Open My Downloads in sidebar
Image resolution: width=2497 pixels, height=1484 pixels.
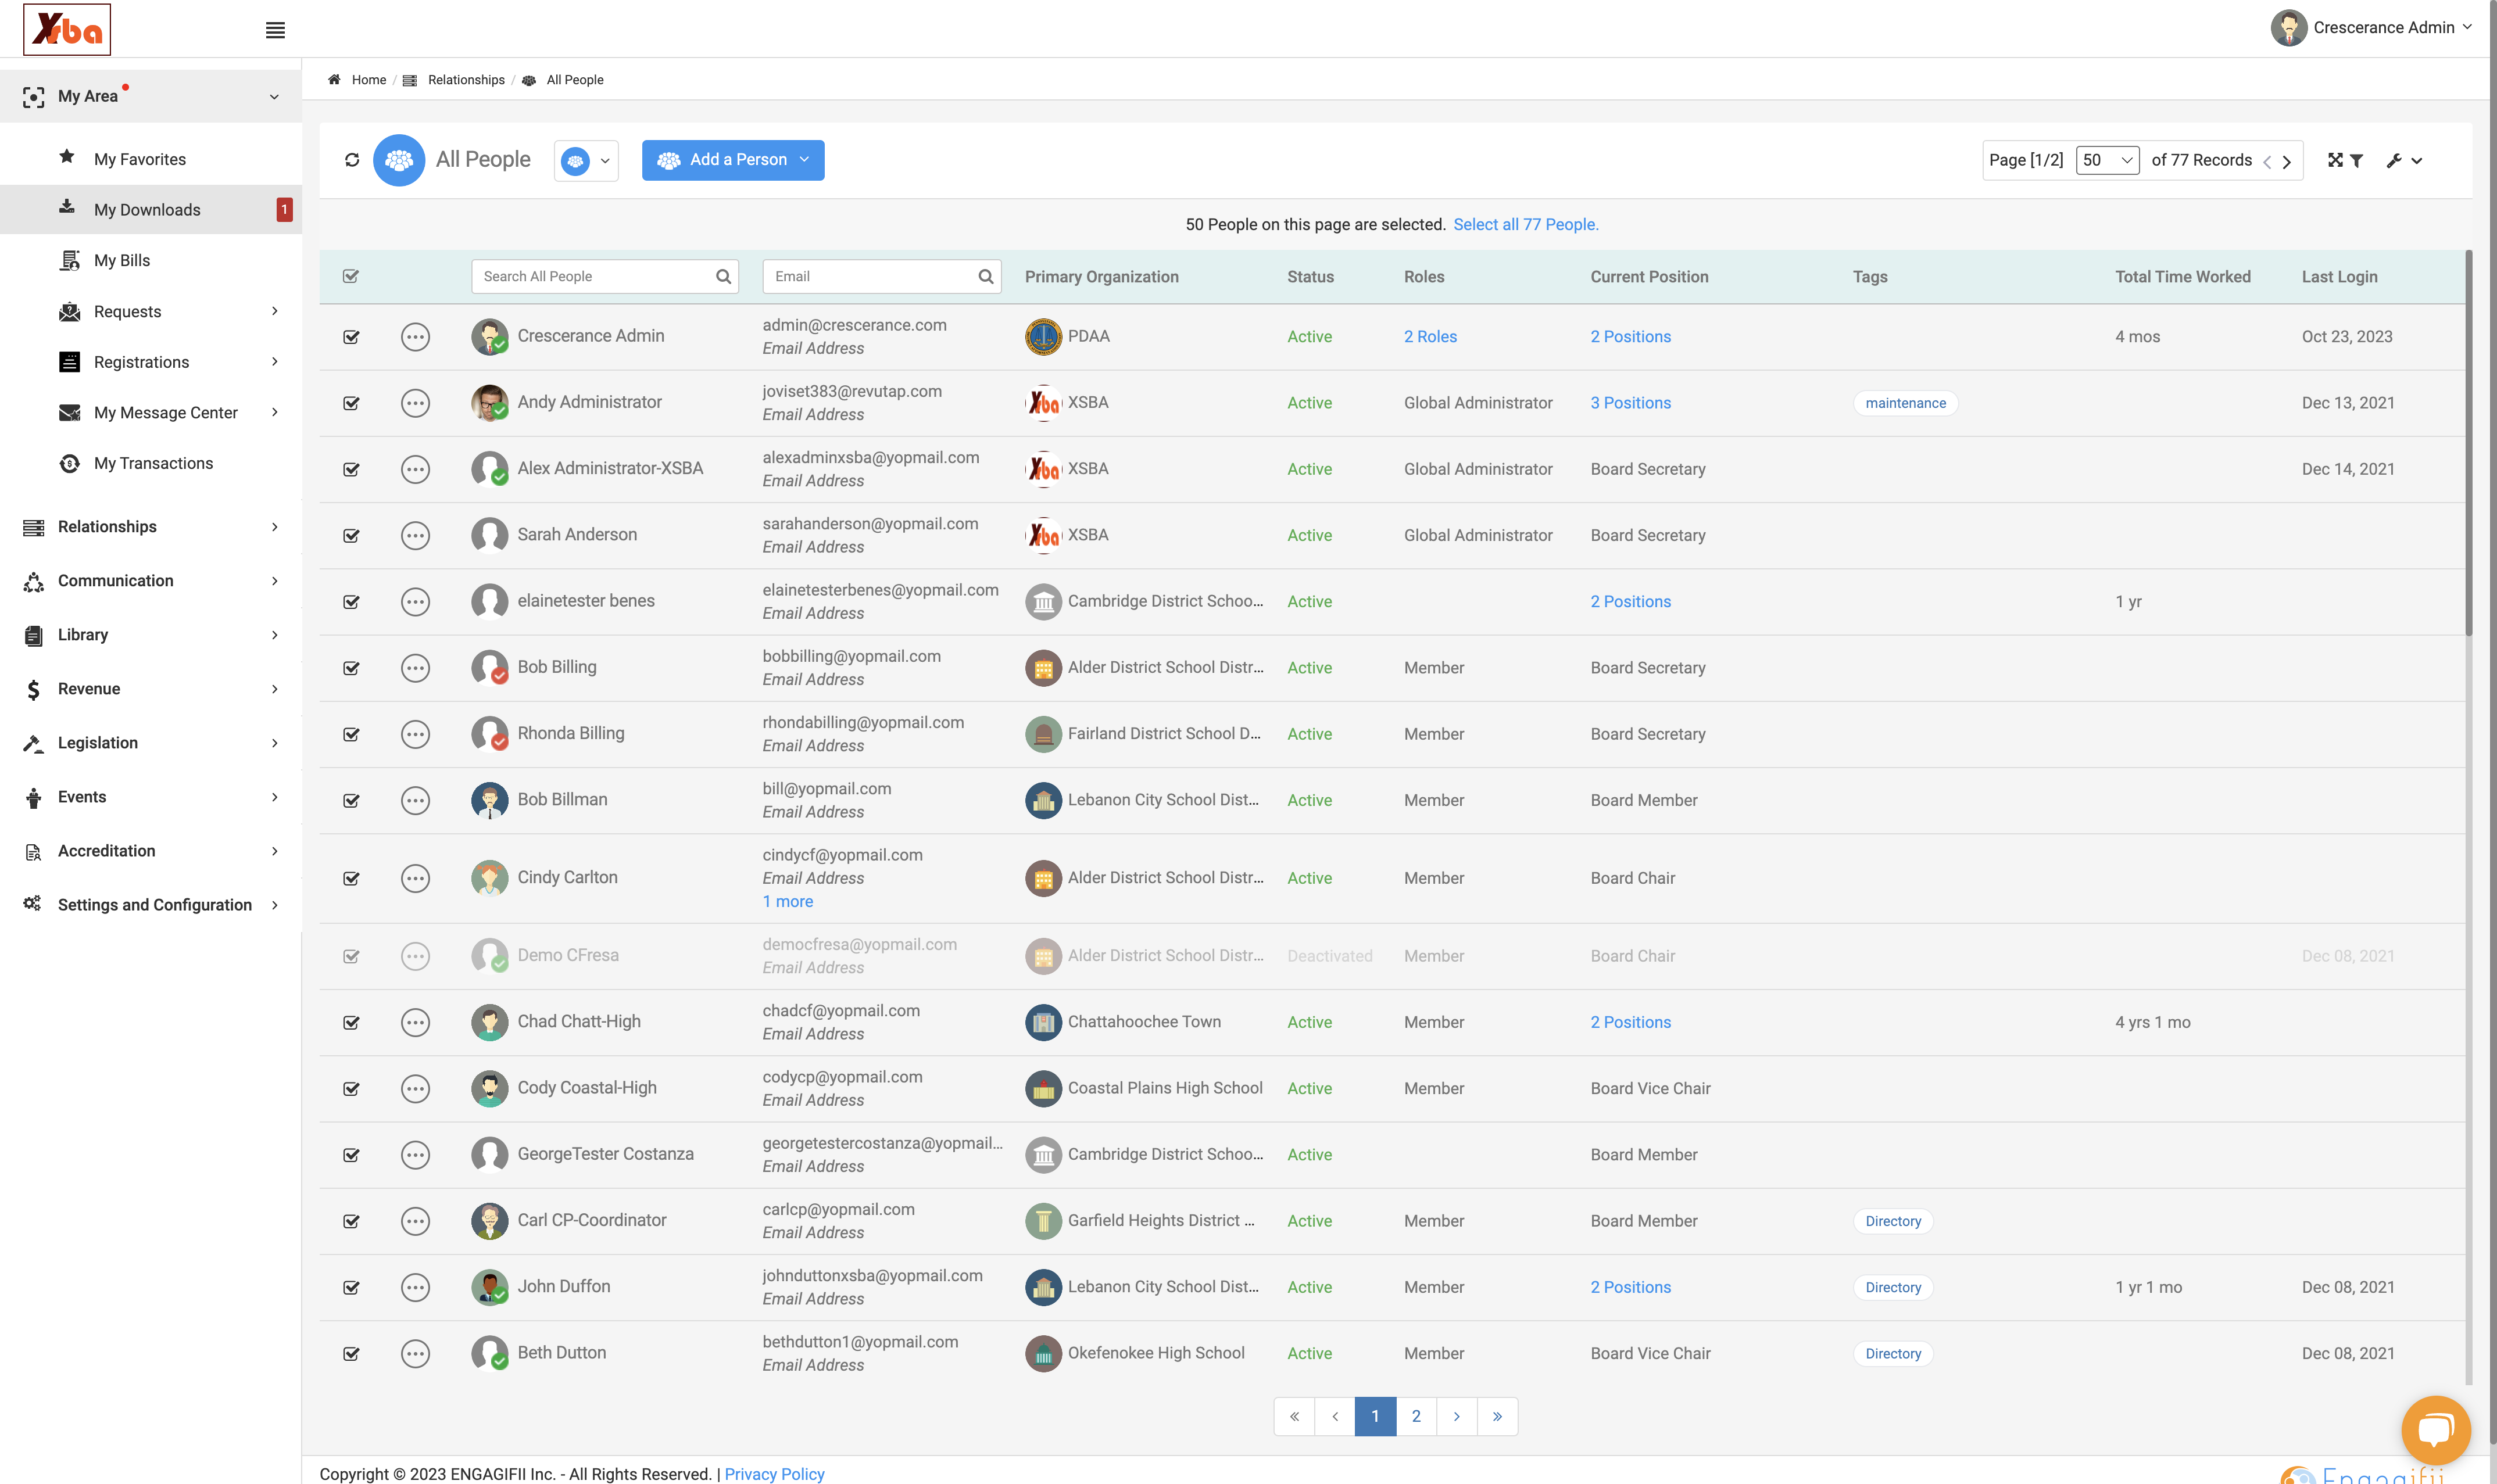[x=150, y=209]
